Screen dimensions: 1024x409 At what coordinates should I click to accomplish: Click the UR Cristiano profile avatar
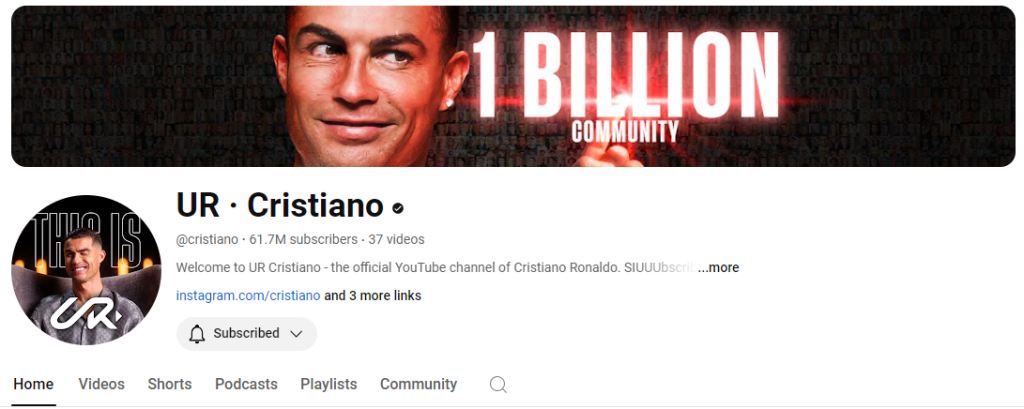[86, 270]
